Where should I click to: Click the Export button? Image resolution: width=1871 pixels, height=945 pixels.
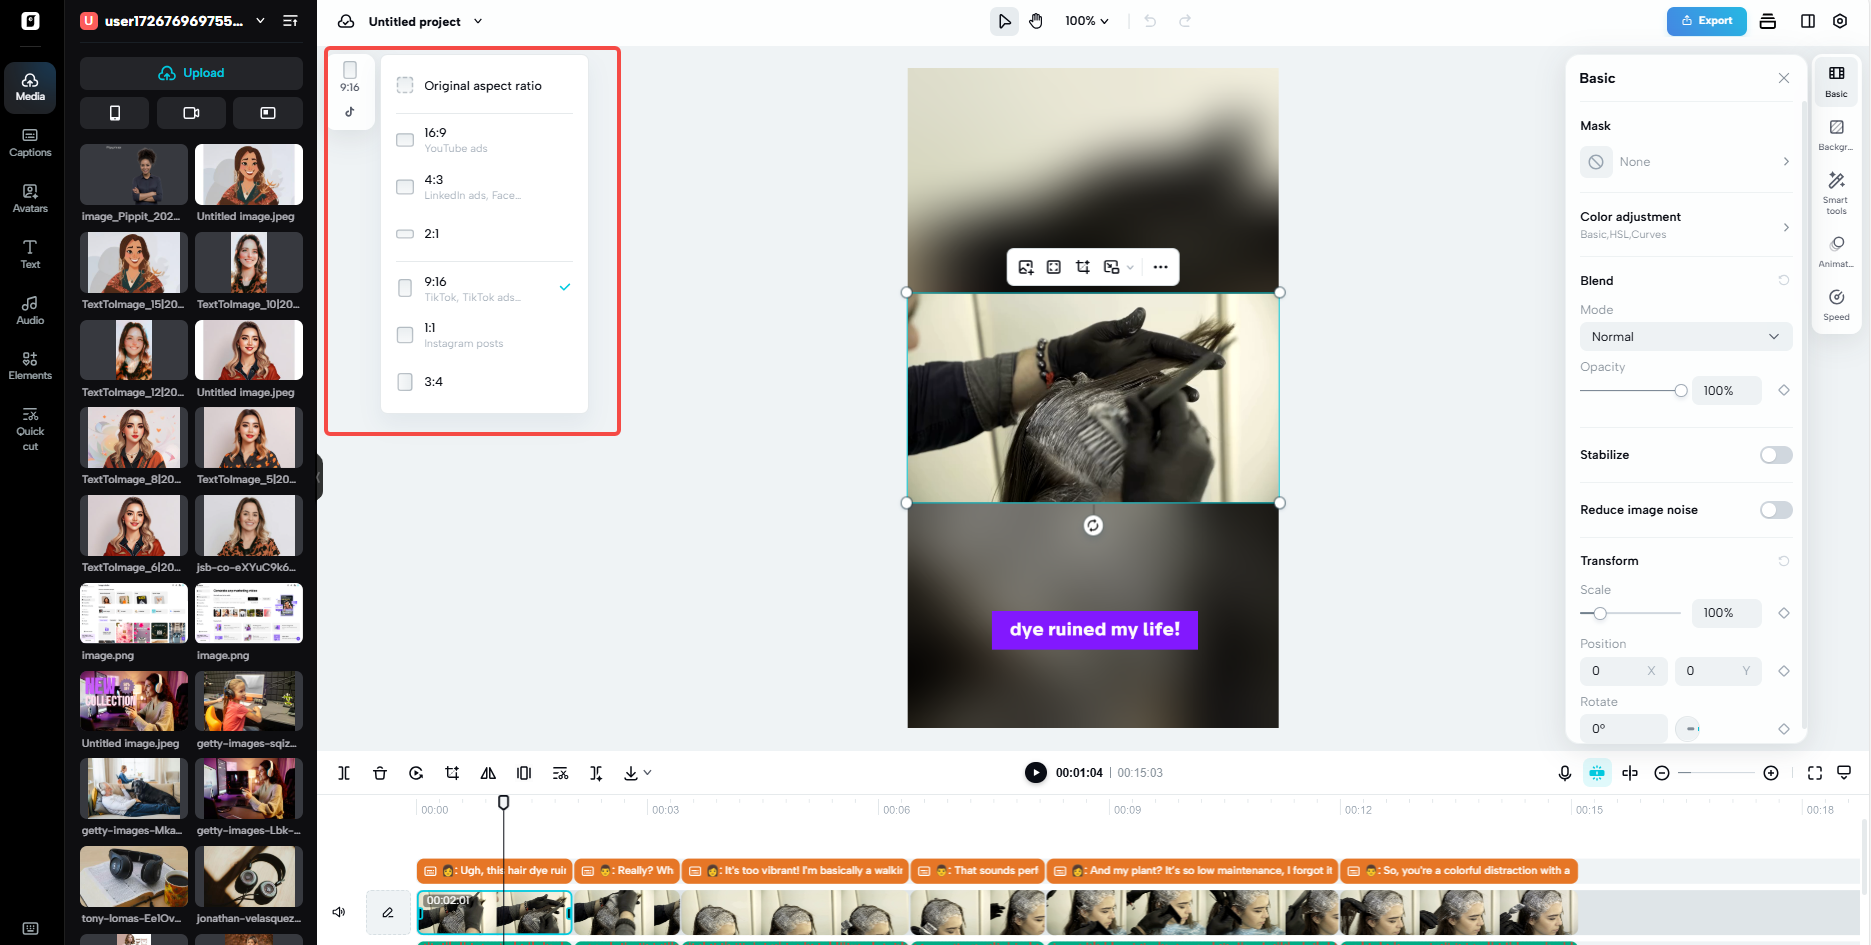pos(1706,21)
